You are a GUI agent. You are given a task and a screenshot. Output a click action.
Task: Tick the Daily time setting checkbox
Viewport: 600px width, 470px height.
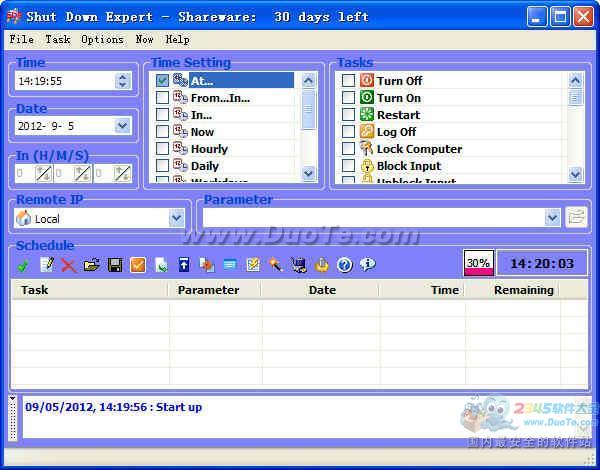point(162,166)
